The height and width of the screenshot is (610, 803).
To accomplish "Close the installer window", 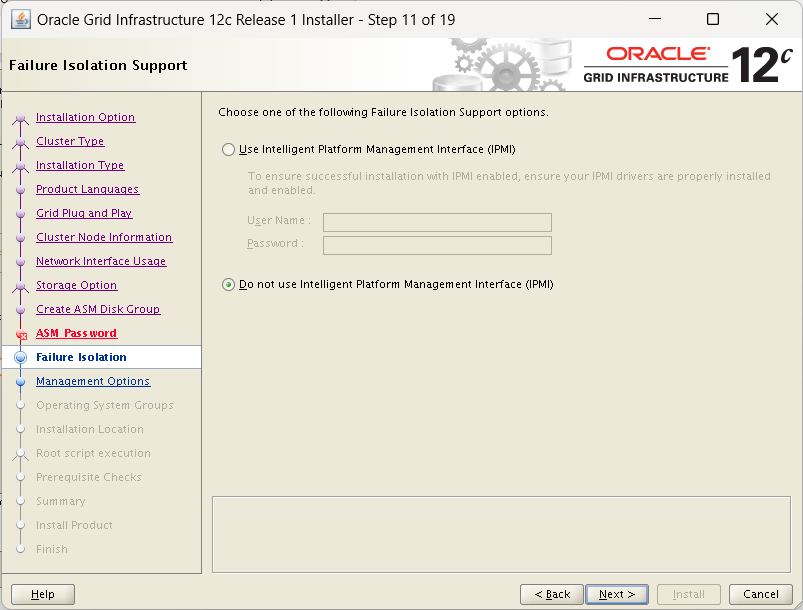I will click(x=772, y=19).
